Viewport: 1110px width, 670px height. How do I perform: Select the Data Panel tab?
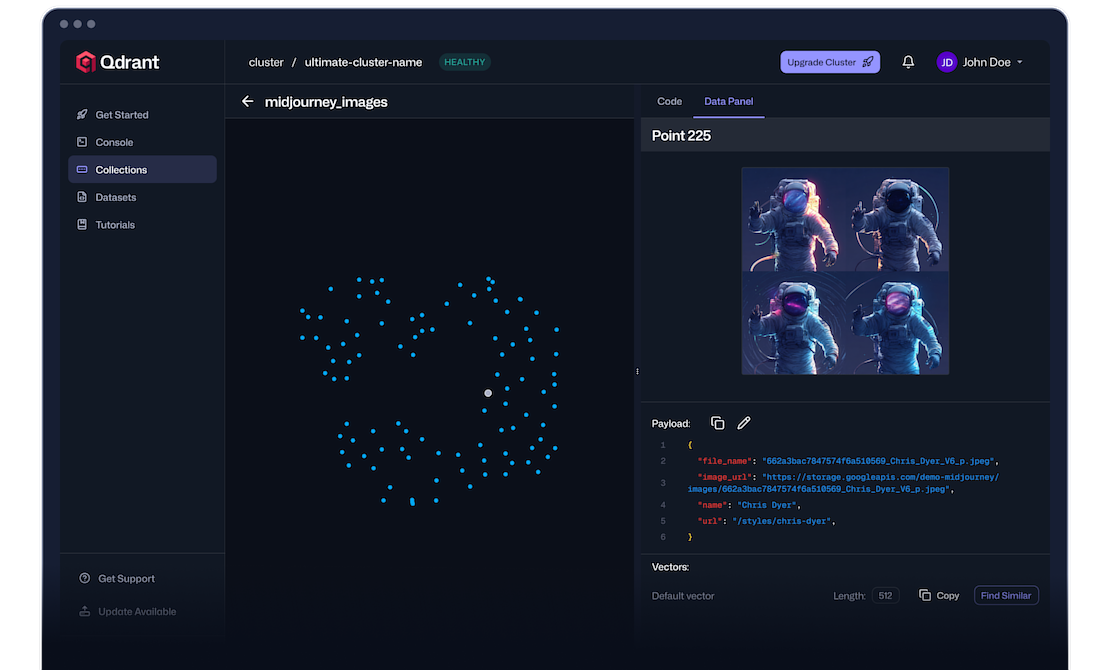point(728,102)
